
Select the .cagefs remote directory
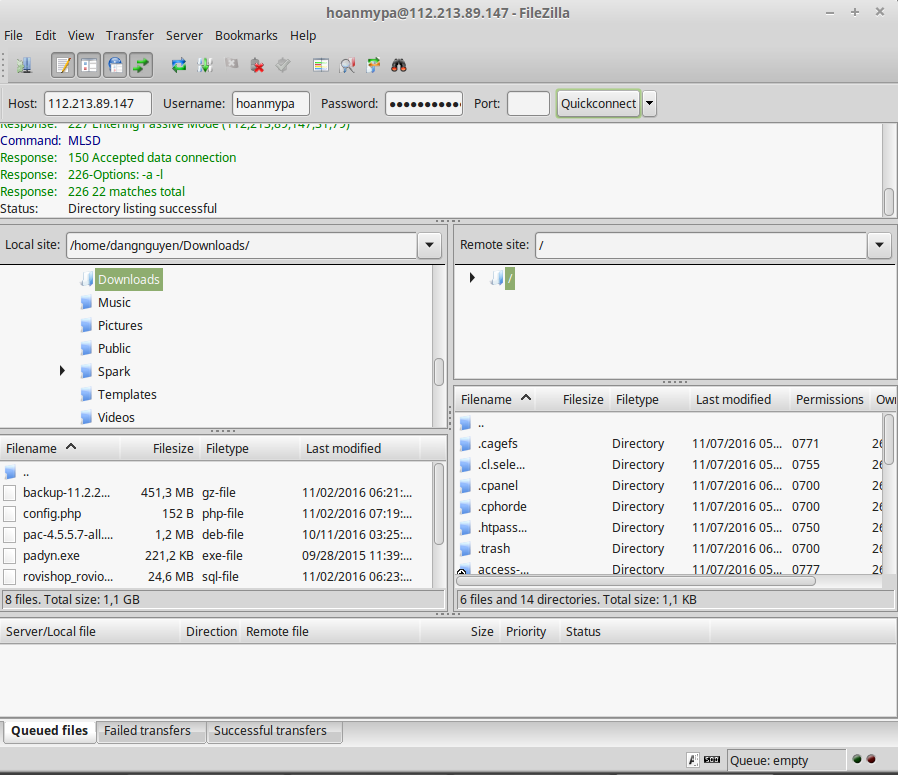tap(669, 444)
